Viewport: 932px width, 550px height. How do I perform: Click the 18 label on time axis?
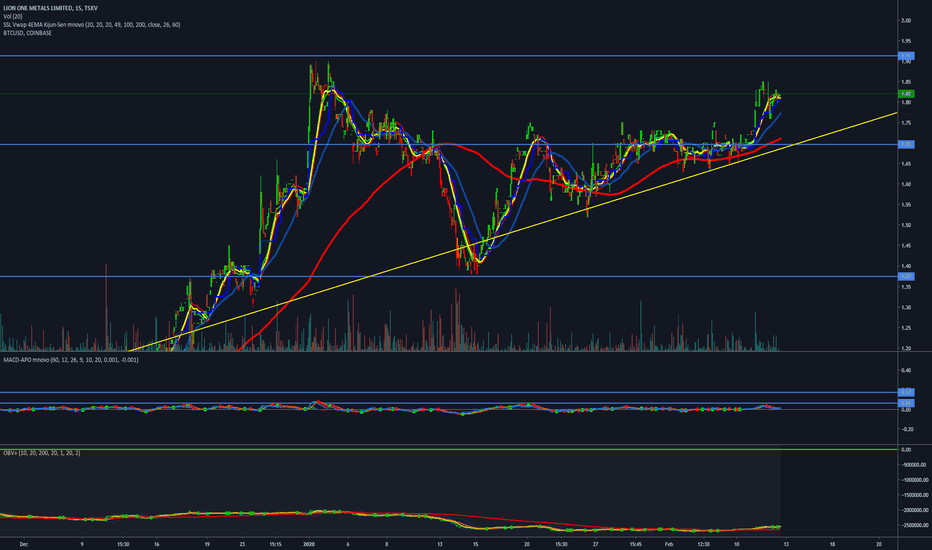[832, 544]
